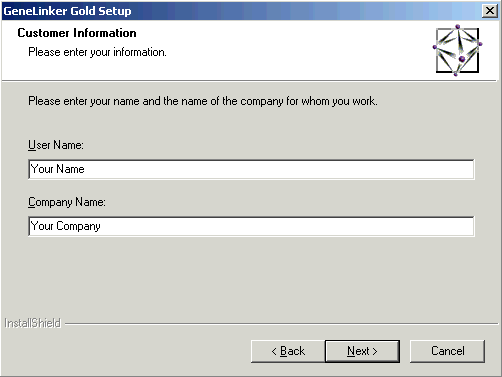Click the 'User Name:' label
The height and width of the screenshot is (377, 502).
(x=56, y=145)
